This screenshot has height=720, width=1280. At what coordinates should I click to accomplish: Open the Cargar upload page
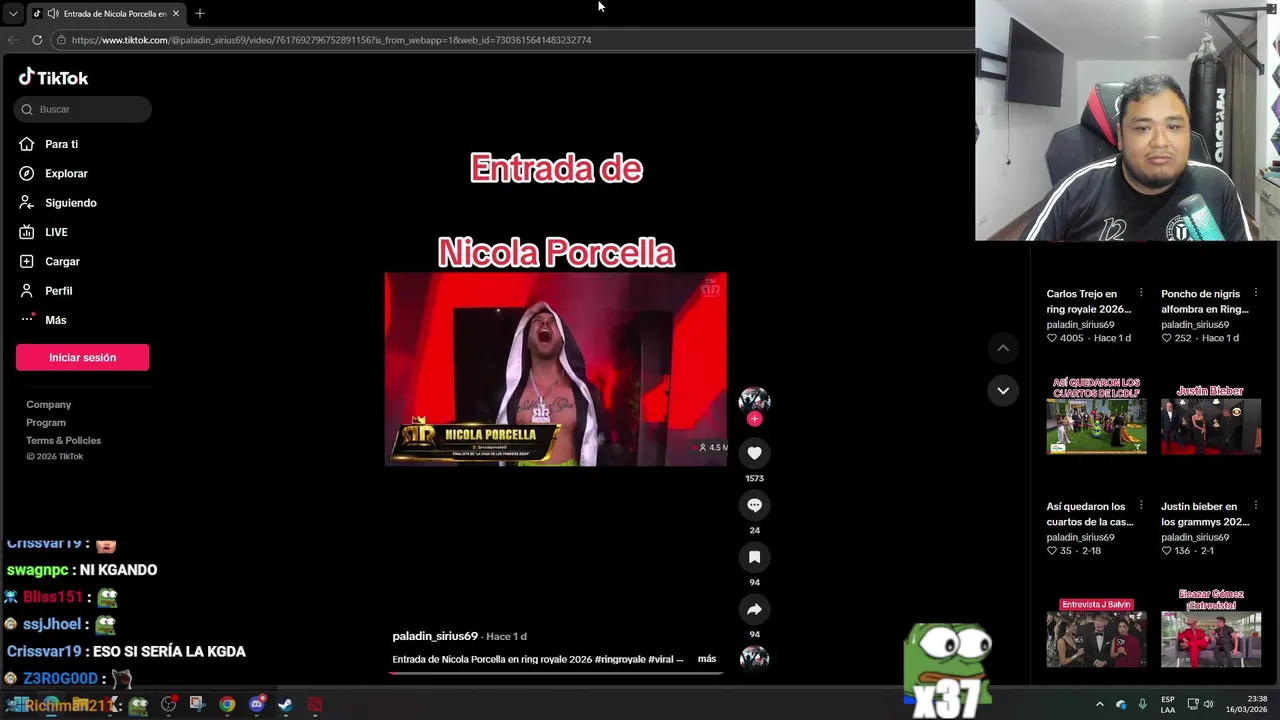pos(49,261)
